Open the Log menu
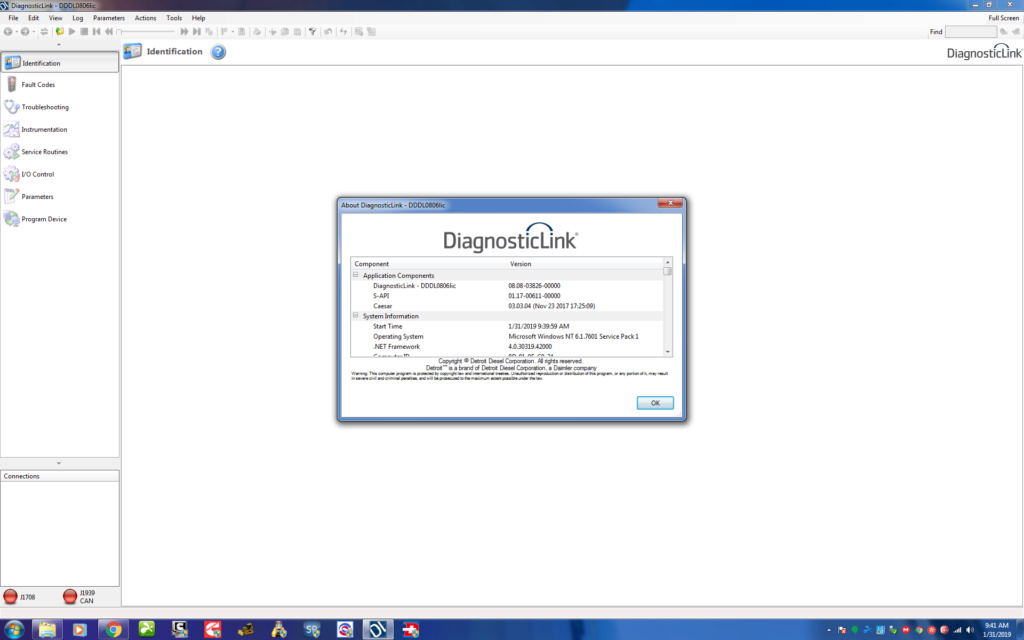The image size is (1024, 640). pos(78,18)
